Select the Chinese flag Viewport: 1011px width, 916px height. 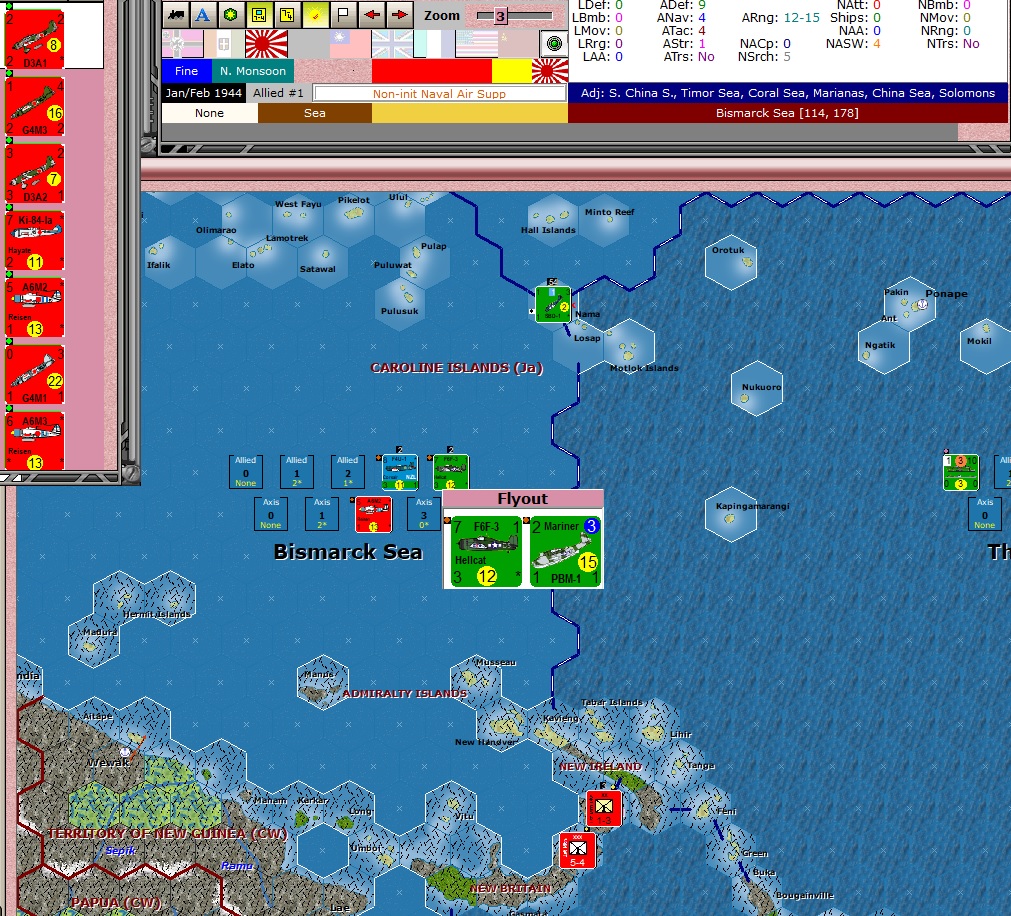click(349, 44)
